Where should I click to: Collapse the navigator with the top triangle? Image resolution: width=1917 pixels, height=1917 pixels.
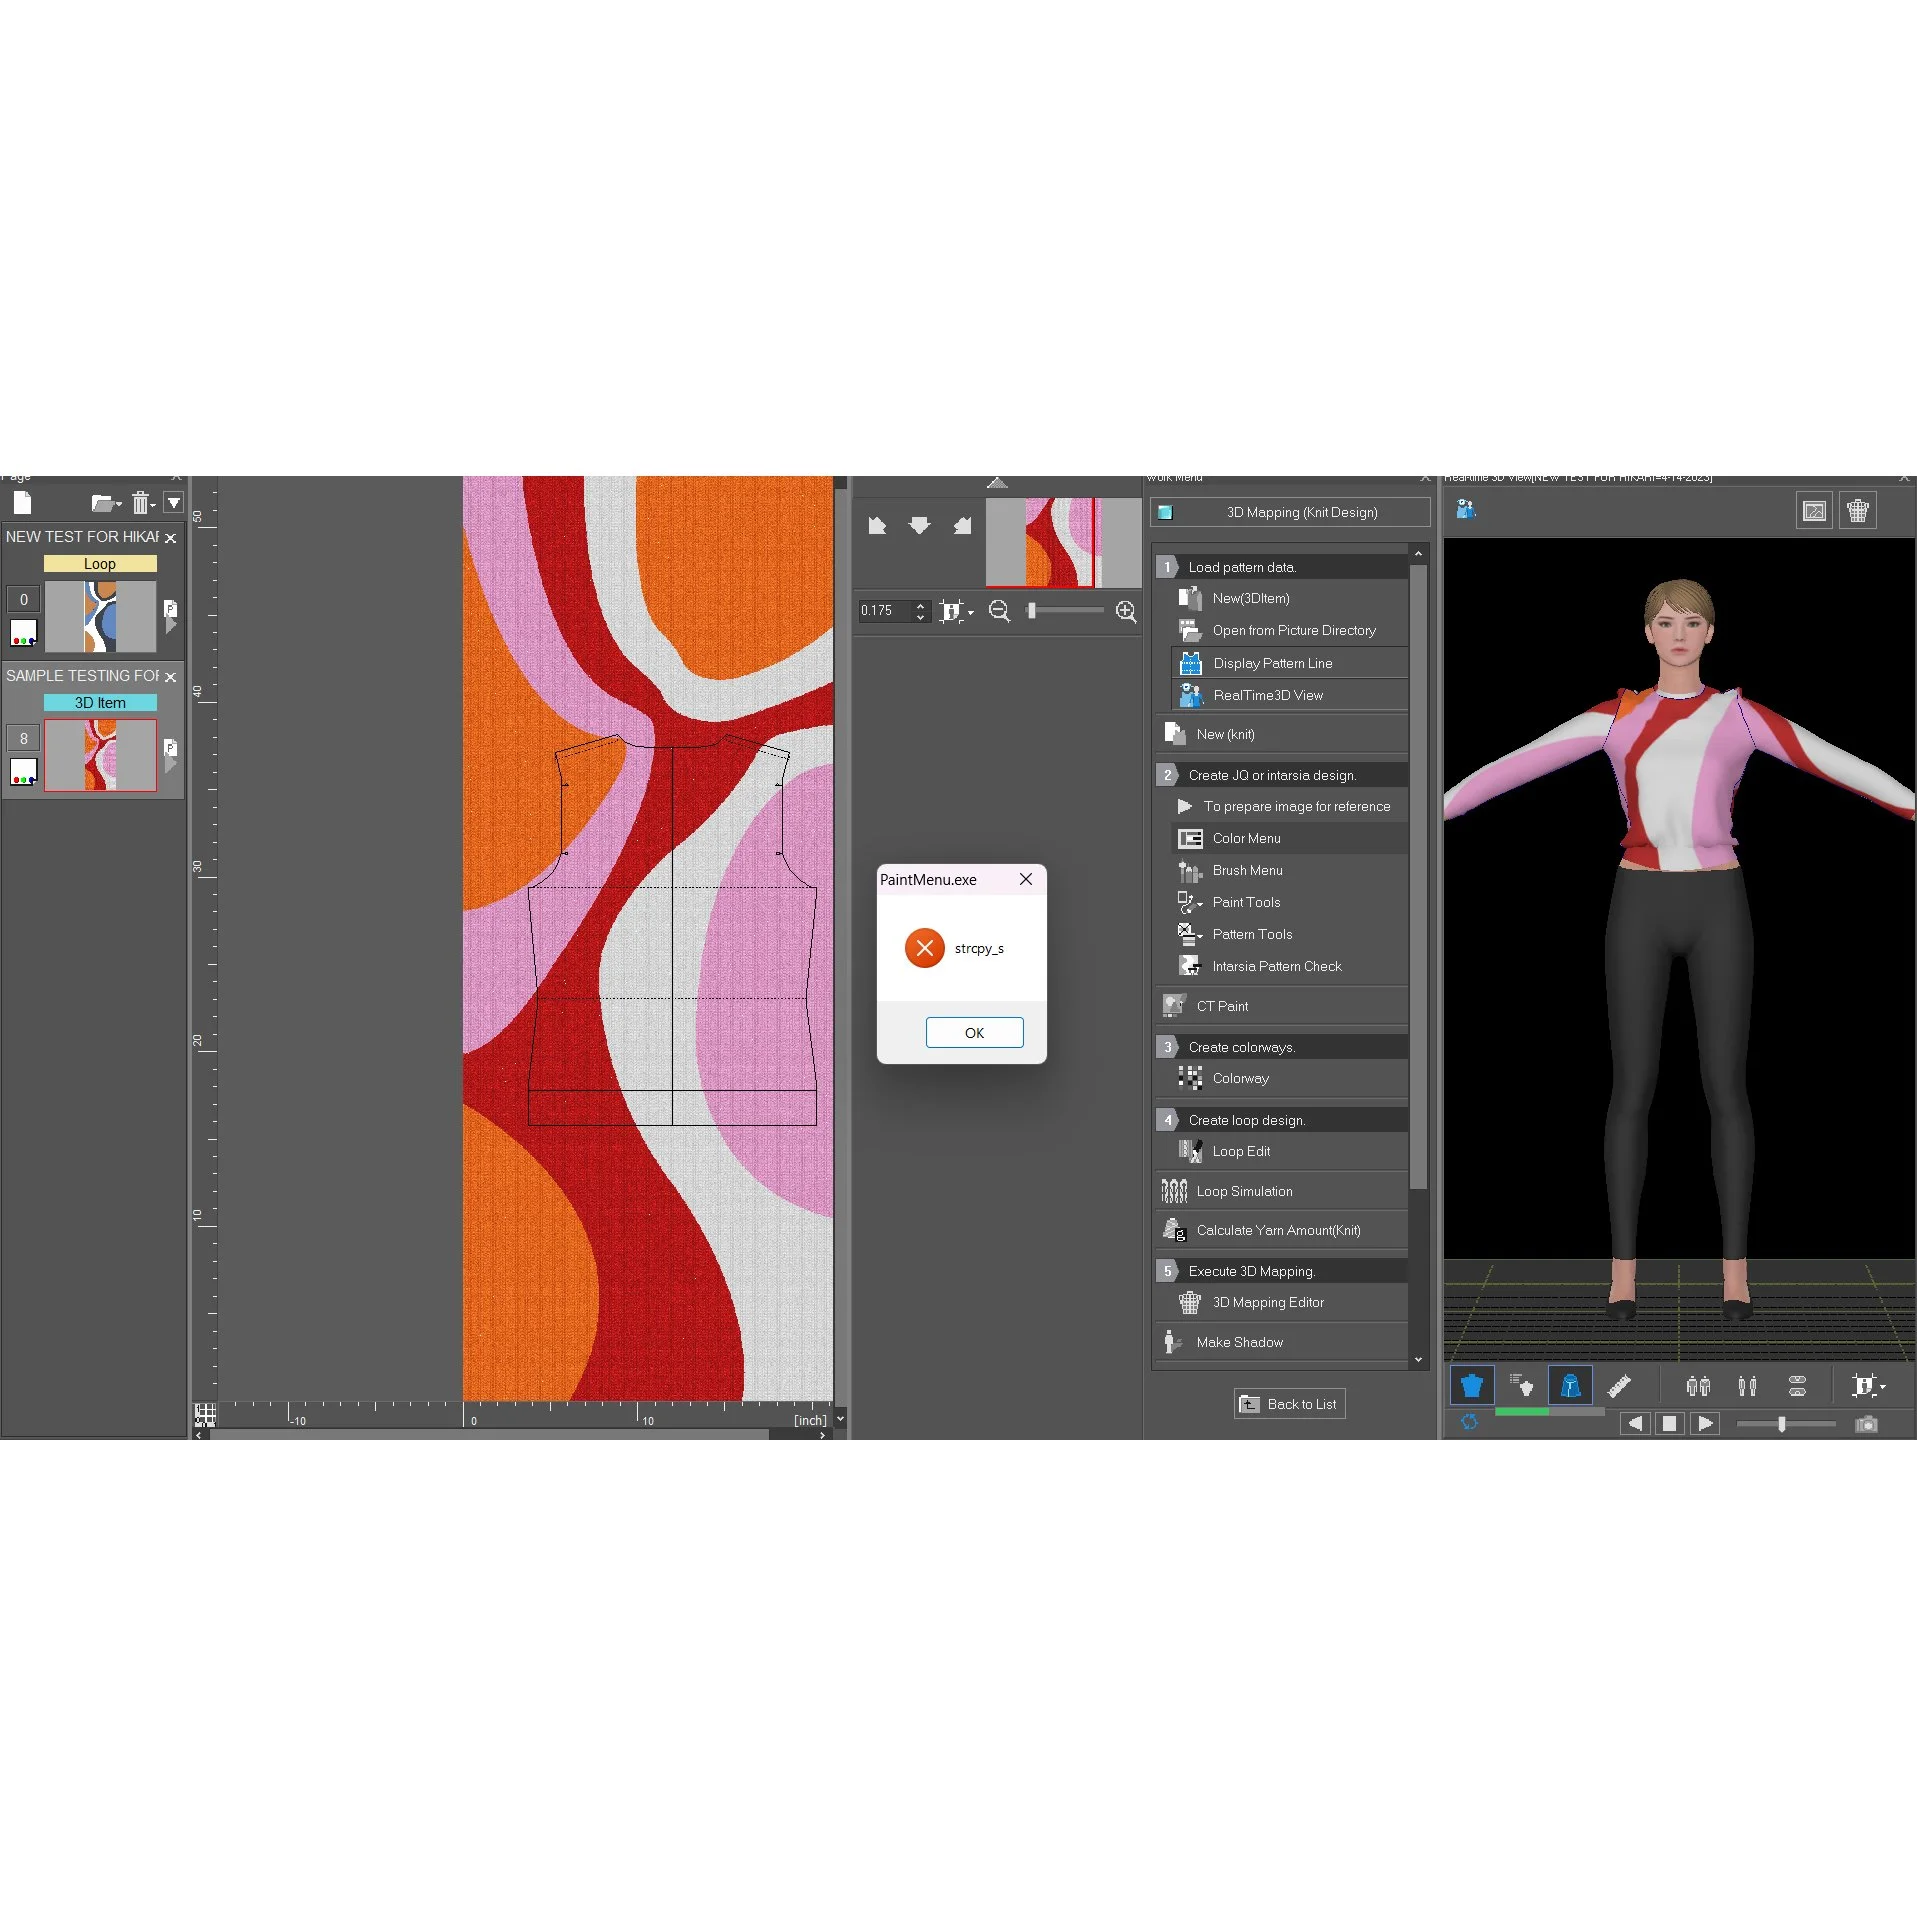click(997, 483)
